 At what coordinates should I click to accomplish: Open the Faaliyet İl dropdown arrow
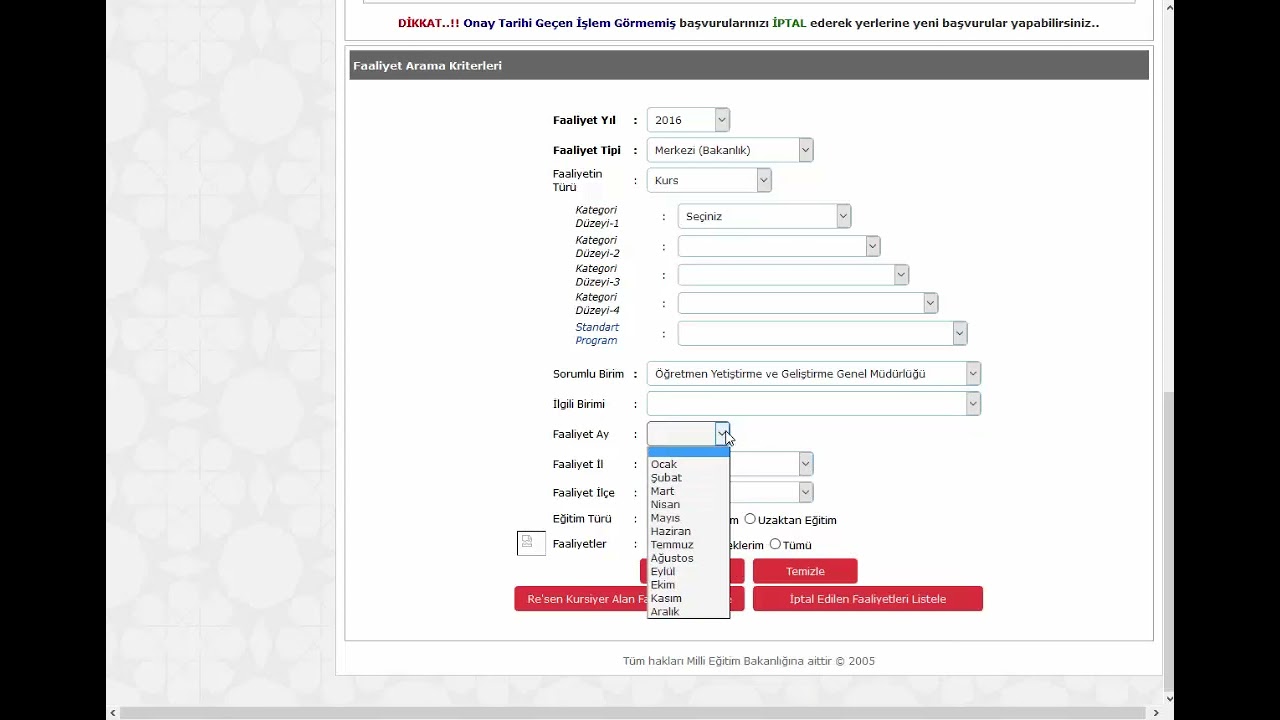point(805,463)
